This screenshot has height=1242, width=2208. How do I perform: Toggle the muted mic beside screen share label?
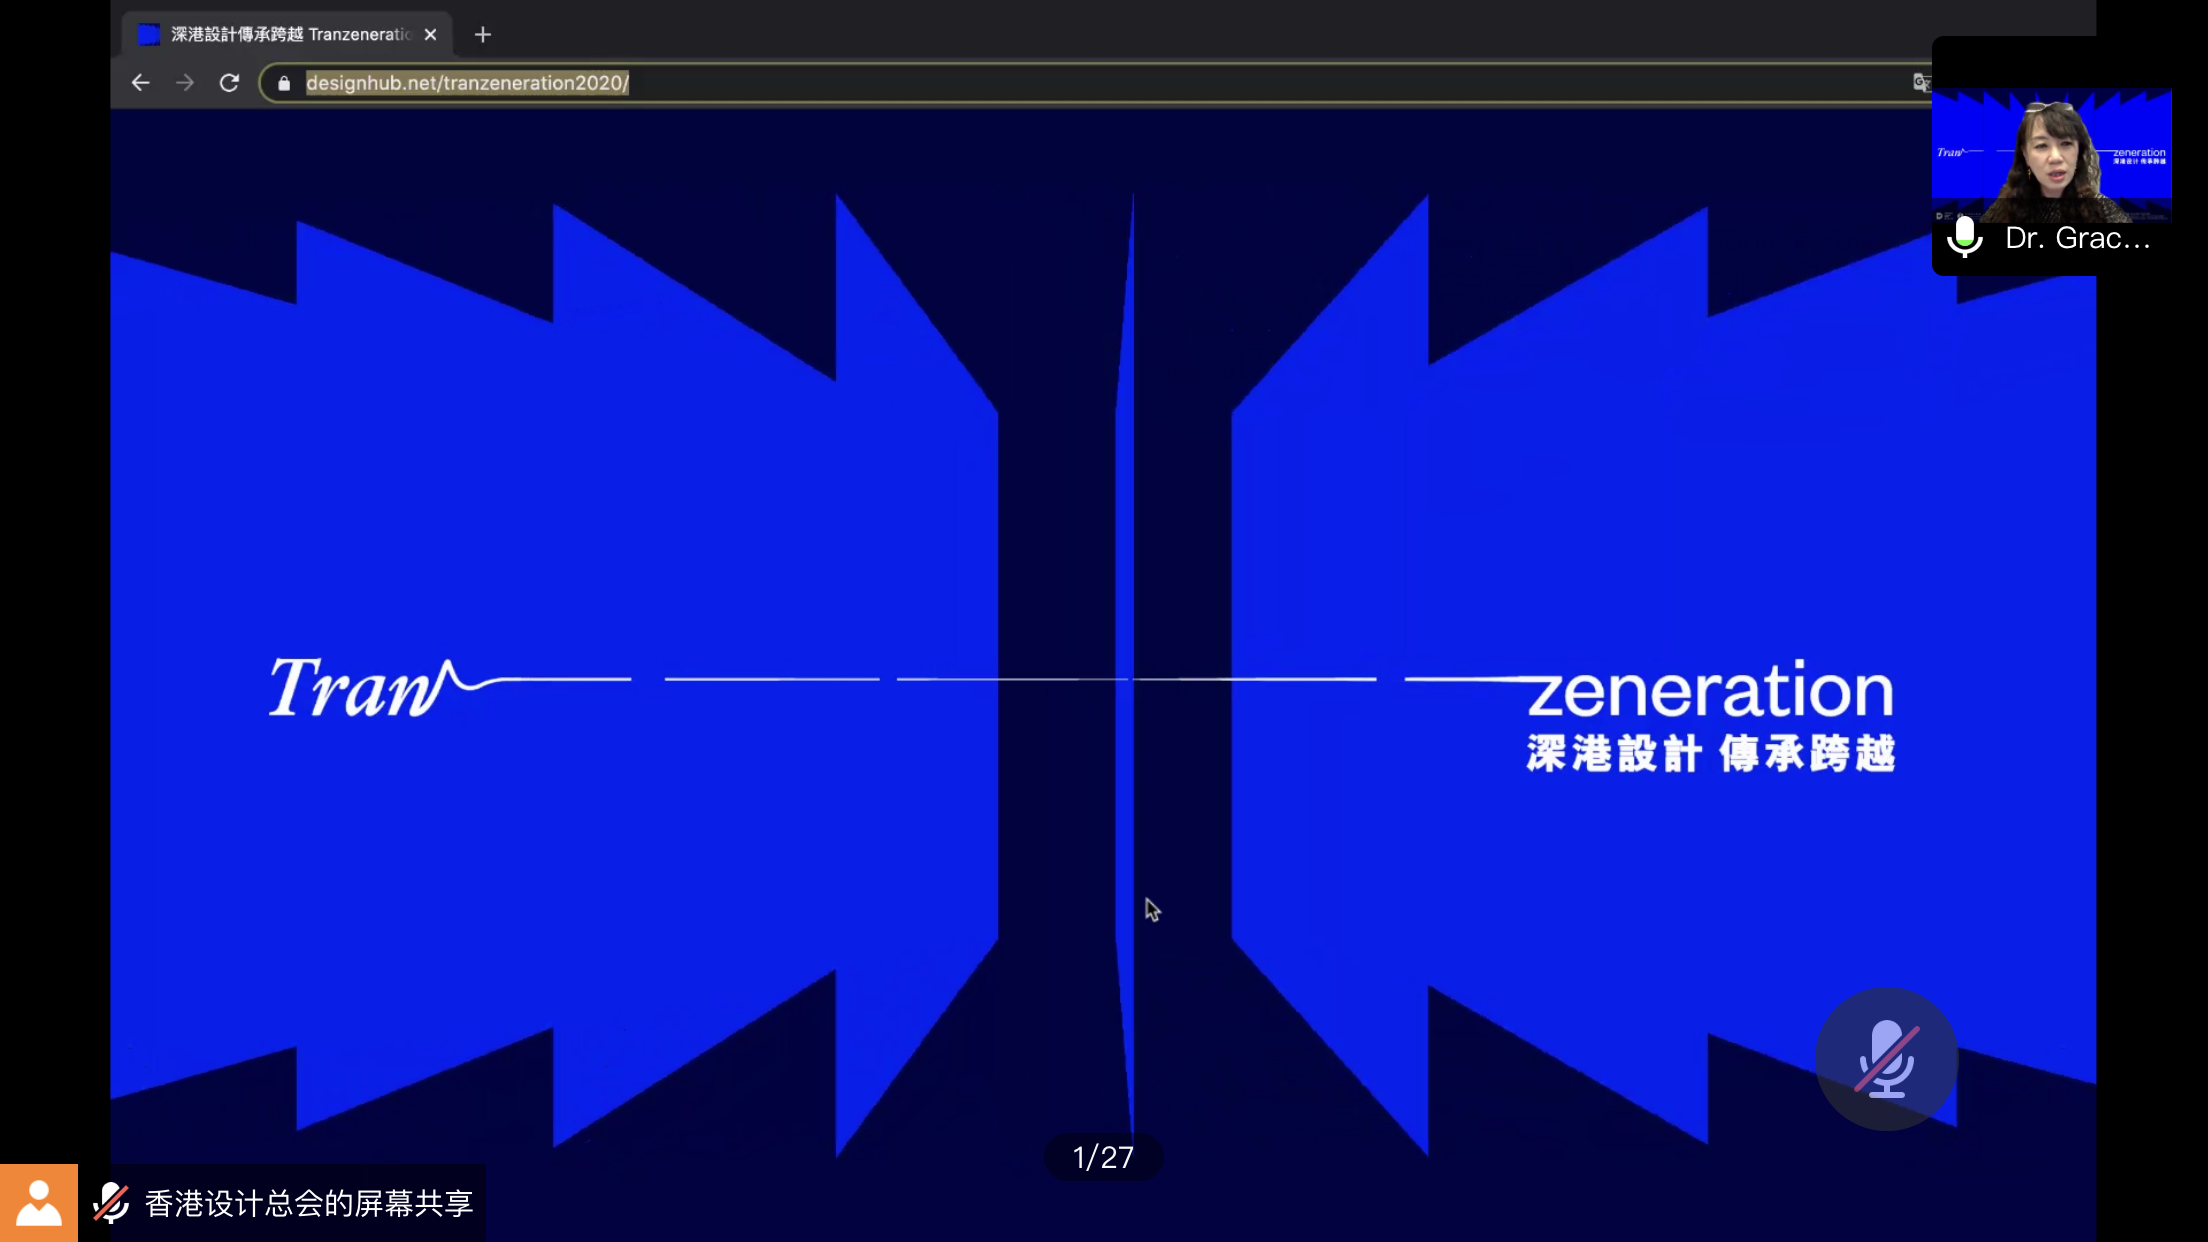(111, 1203)
